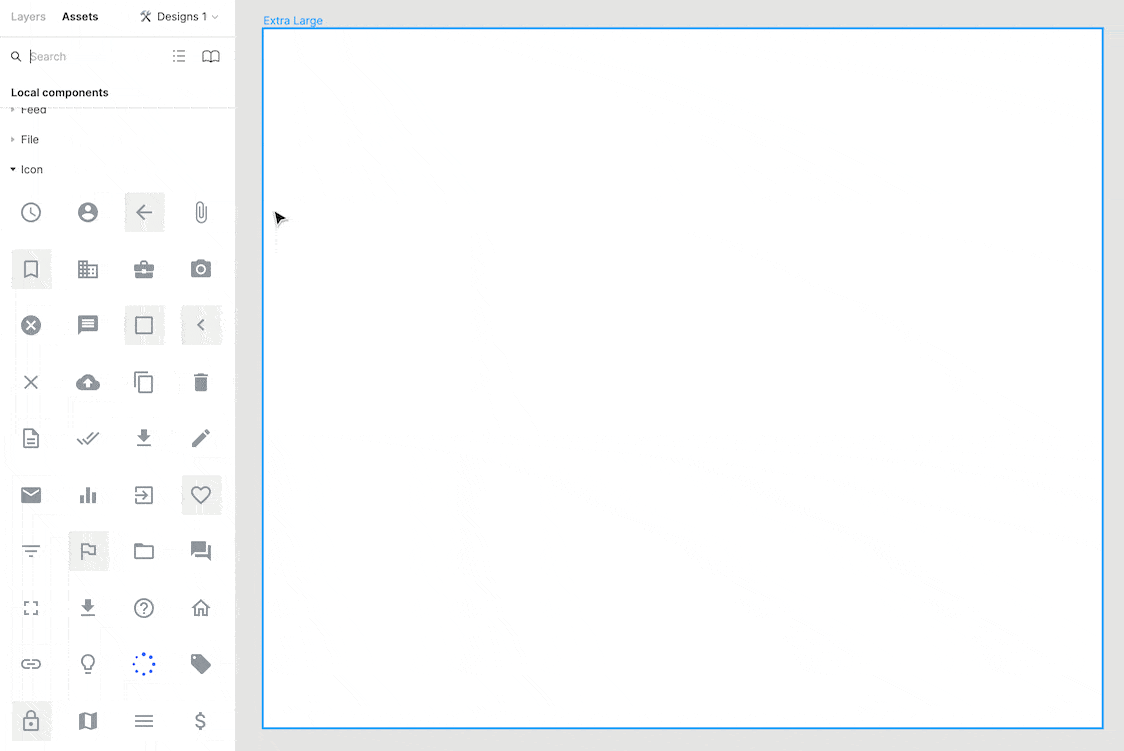Viewport: 1124px width, 751px height.
Task: Pick the double checkmark icon
Action: tap(87, 438)
